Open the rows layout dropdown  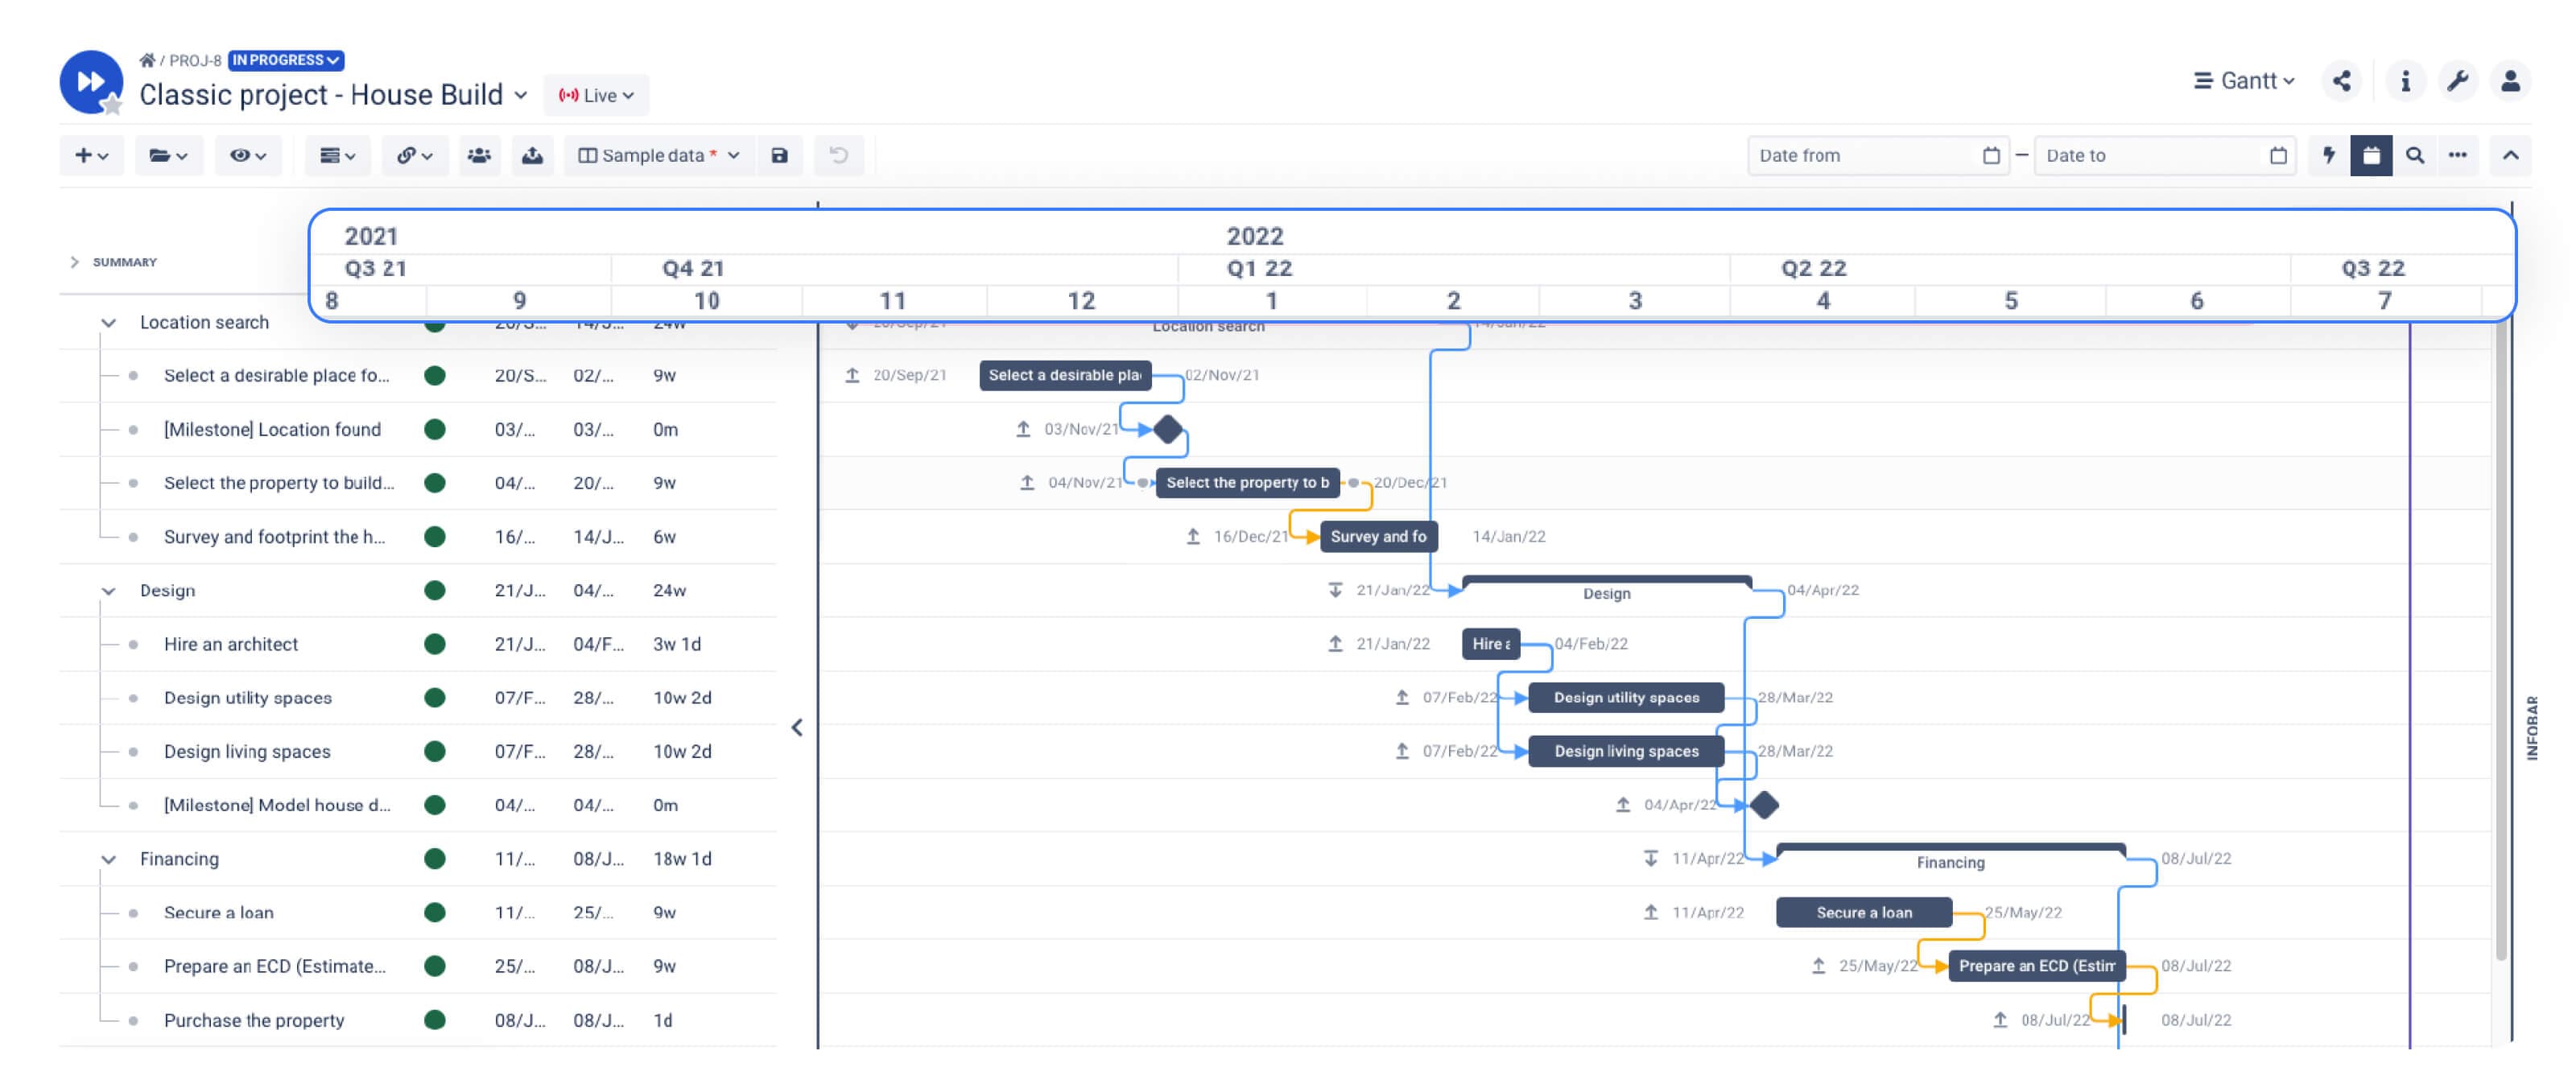337,155
